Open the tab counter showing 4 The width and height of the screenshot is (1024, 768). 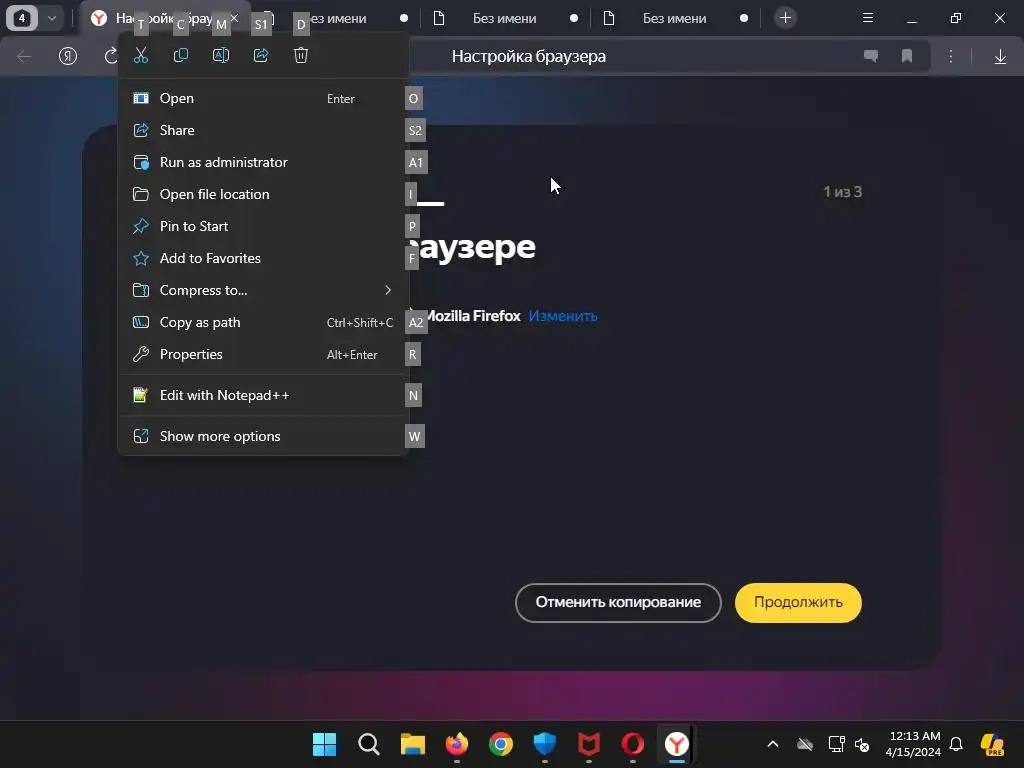pos(22,18)
